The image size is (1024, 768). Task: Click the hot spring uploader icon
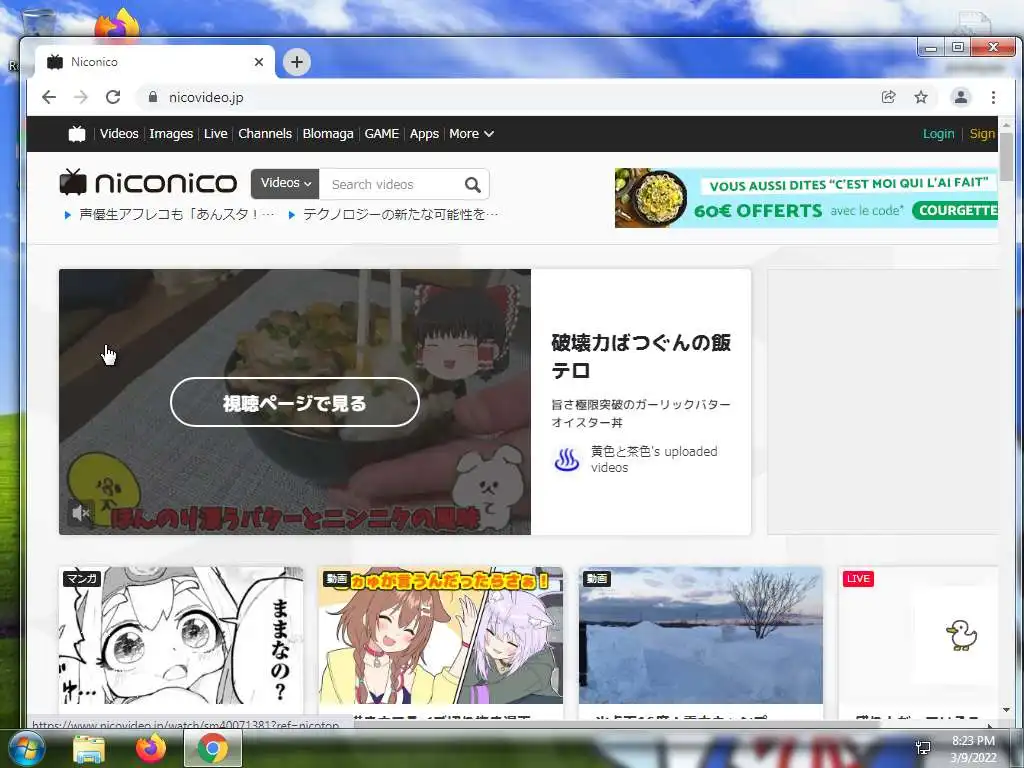[x=567, y=460]
